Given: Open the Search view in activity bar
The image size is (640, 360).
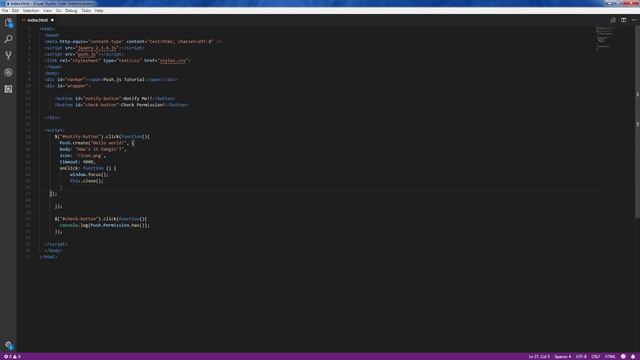Looking at the screenshot, I should click(8, 39).
